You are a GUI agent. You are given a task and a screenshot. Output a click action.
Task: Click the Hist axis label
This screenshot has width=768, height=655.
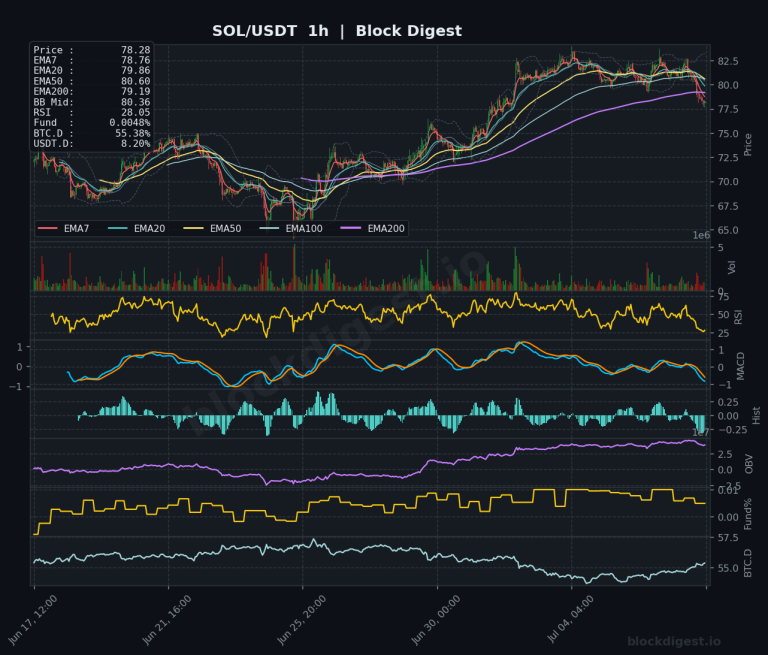[x=756, y=415]
